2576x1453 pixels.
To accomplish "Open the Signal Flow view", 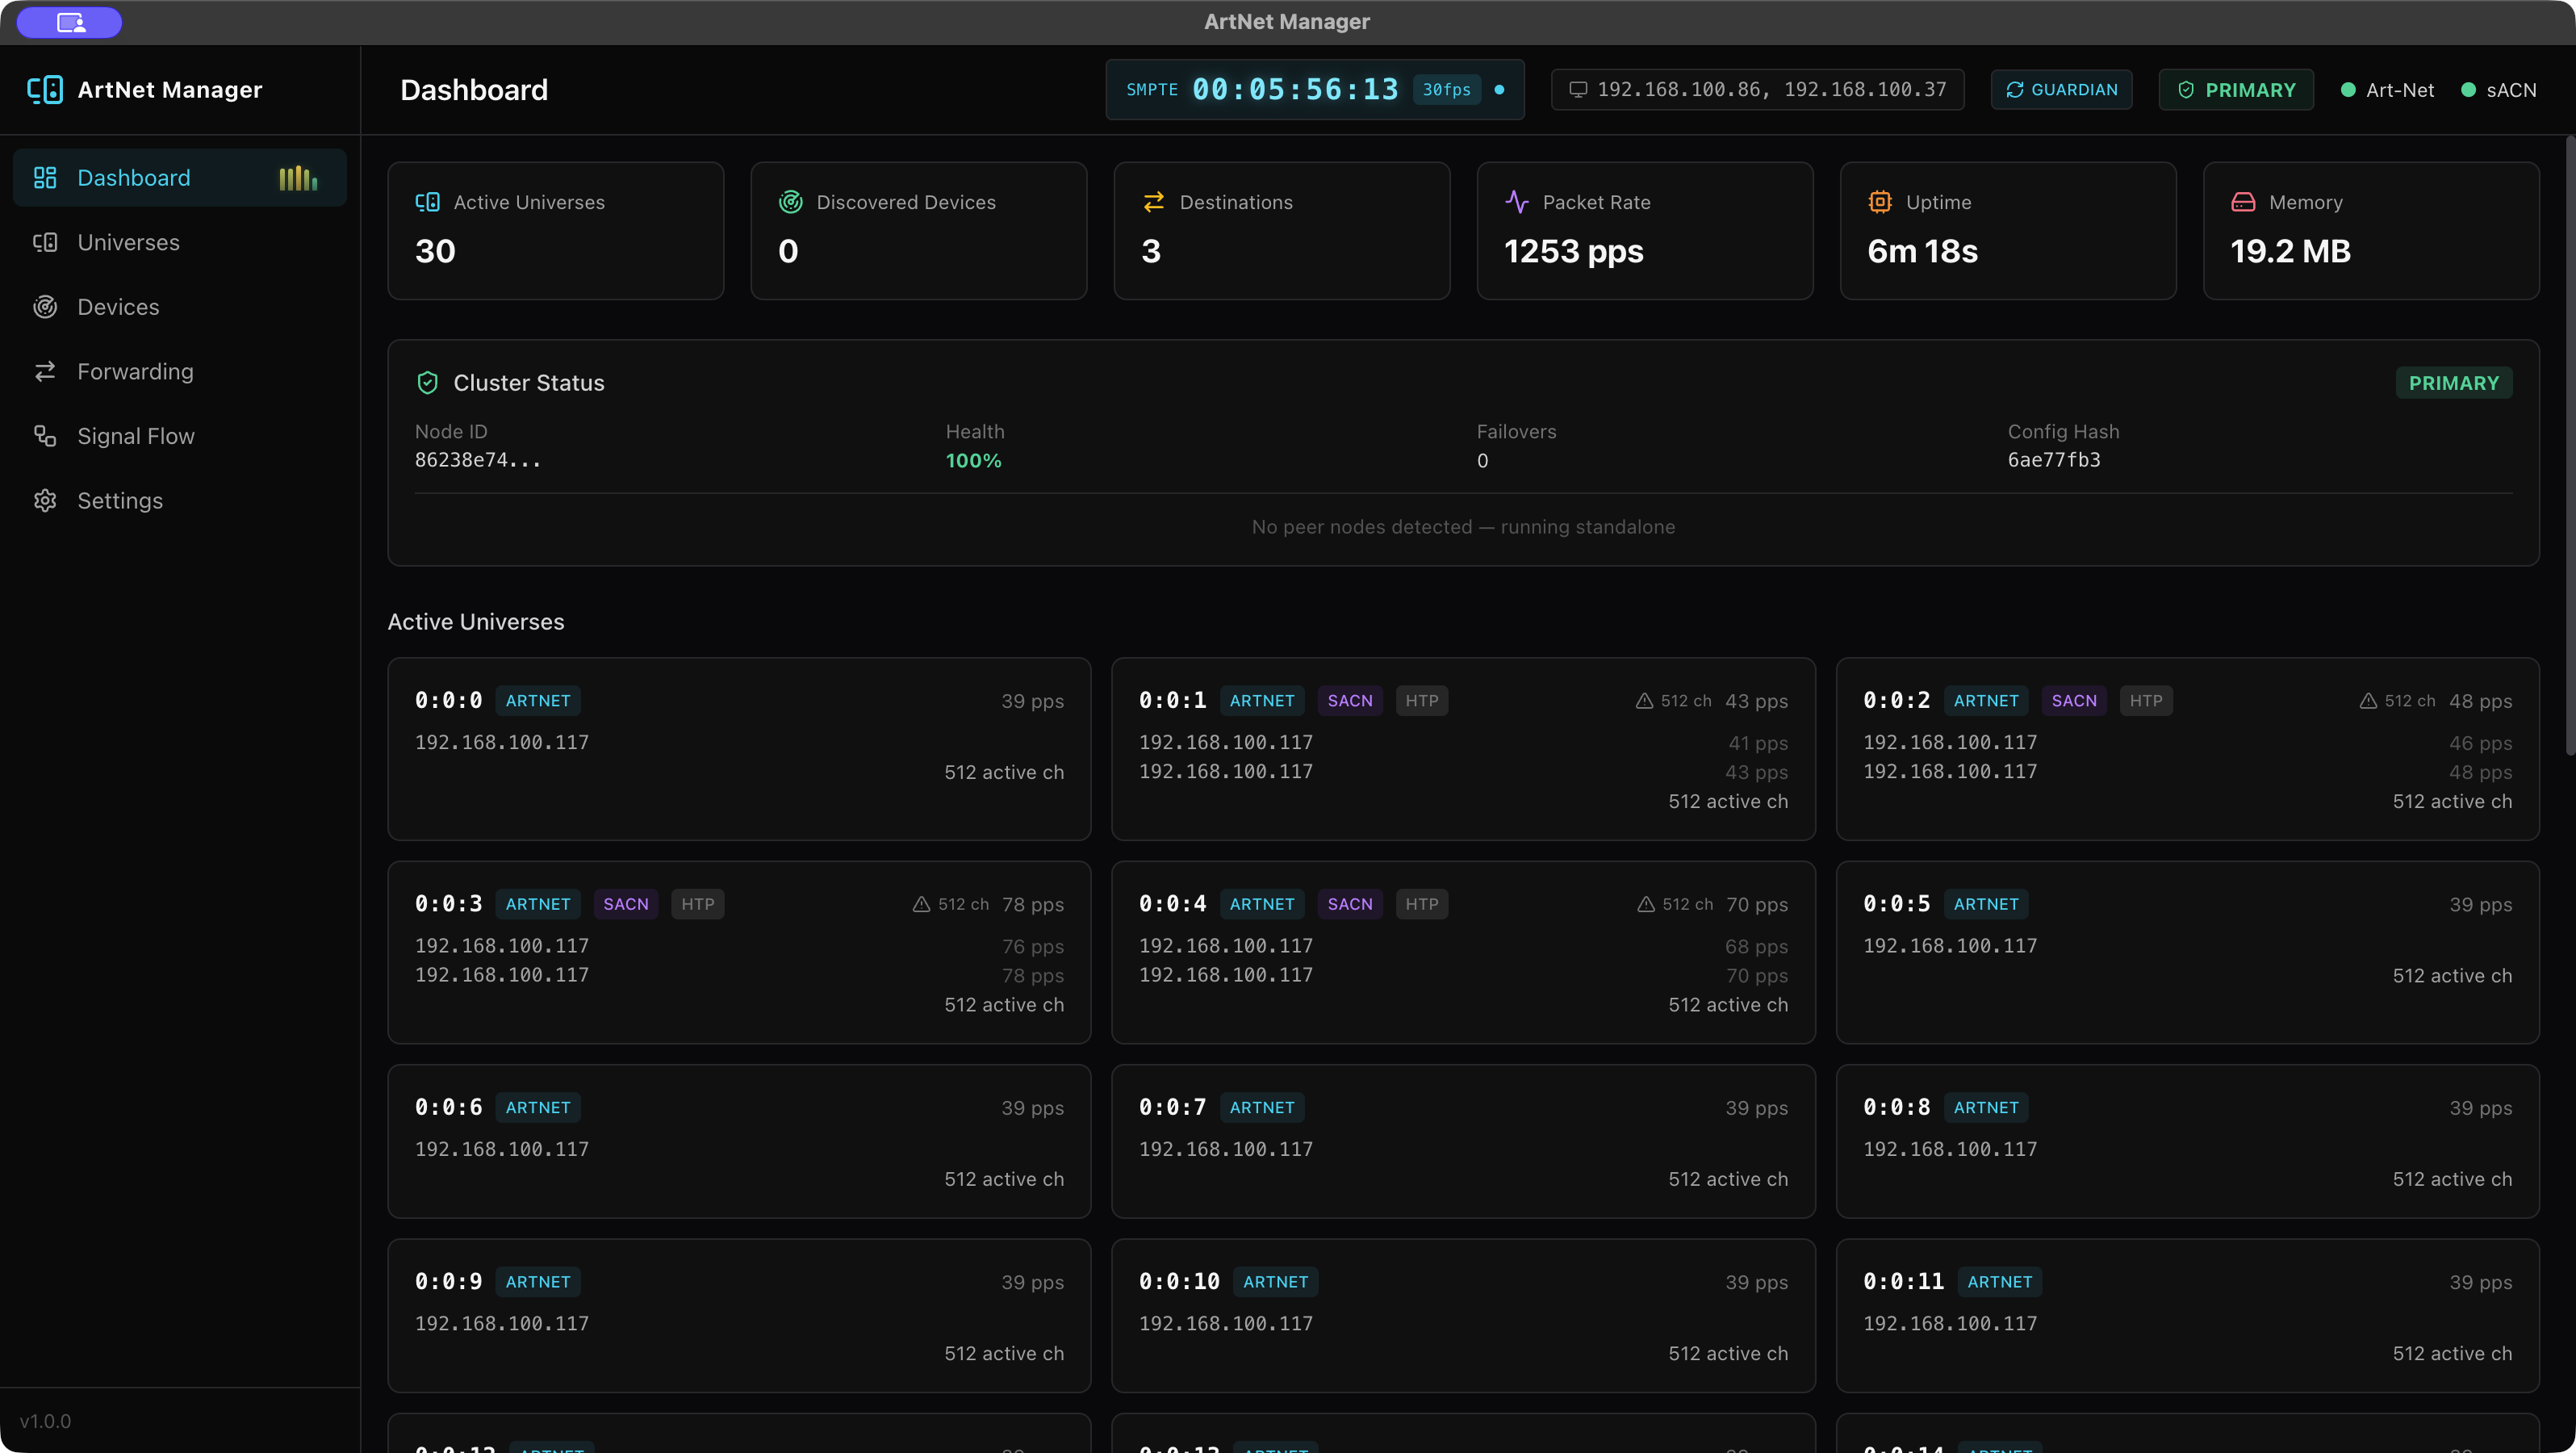I will click(x=180, y=436).
